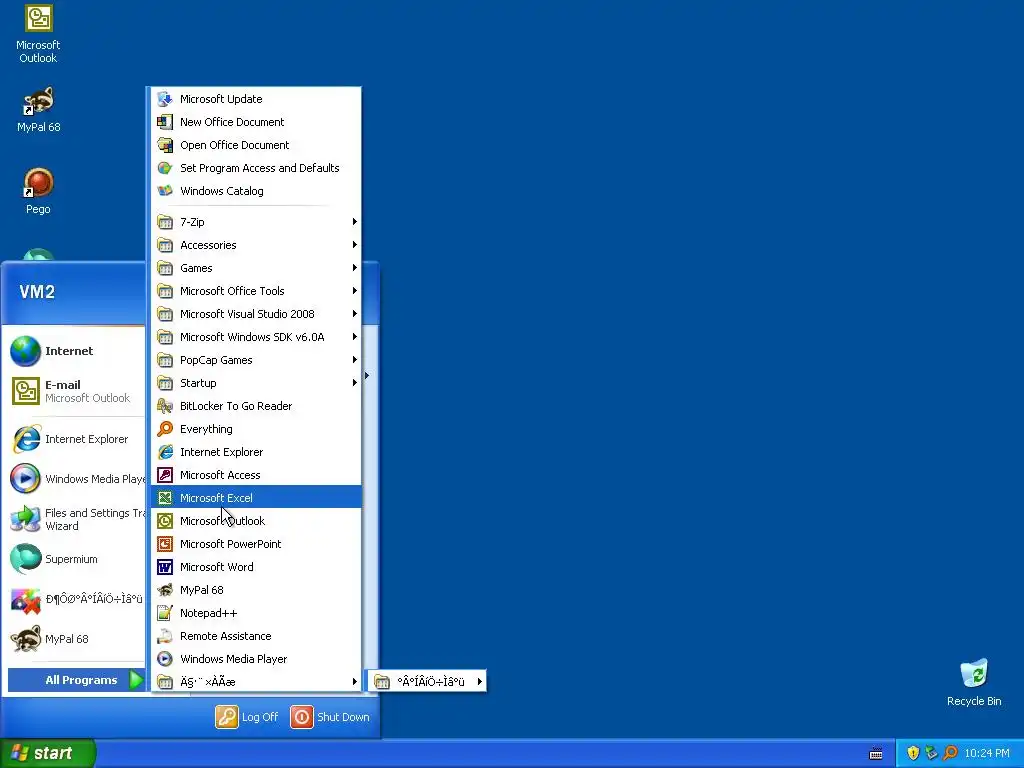Viewport: 1024px width, 768px height.
Task: Expand the Accessories folder
Action: tap(256, 245)
